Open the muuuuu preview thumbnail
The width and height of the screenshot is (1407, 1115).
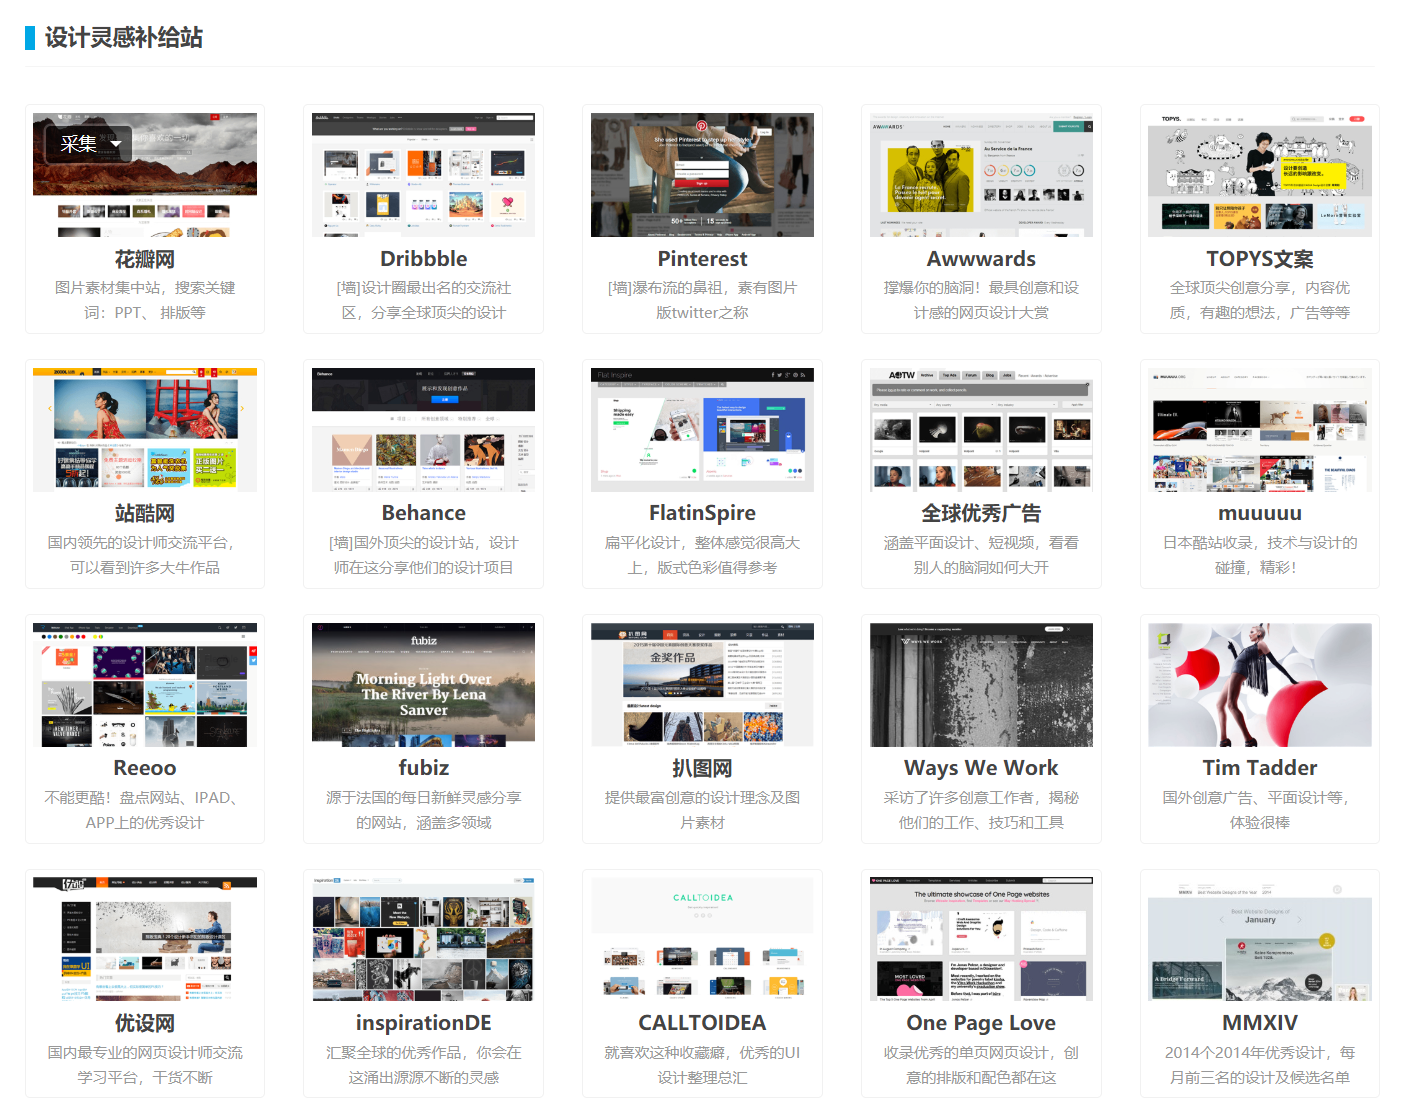(1260, 430)
